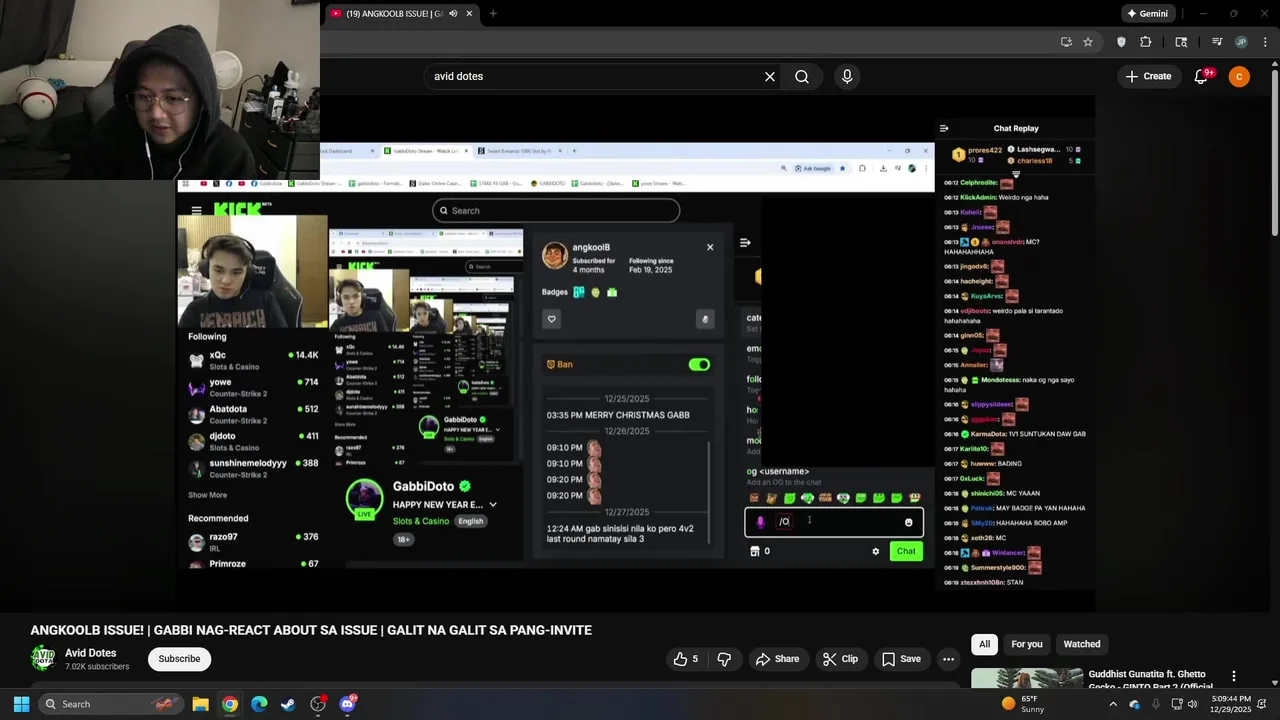1280x720 pixels.
Task: Open Steam from the taskbar
Action: (x=288, y=704)
